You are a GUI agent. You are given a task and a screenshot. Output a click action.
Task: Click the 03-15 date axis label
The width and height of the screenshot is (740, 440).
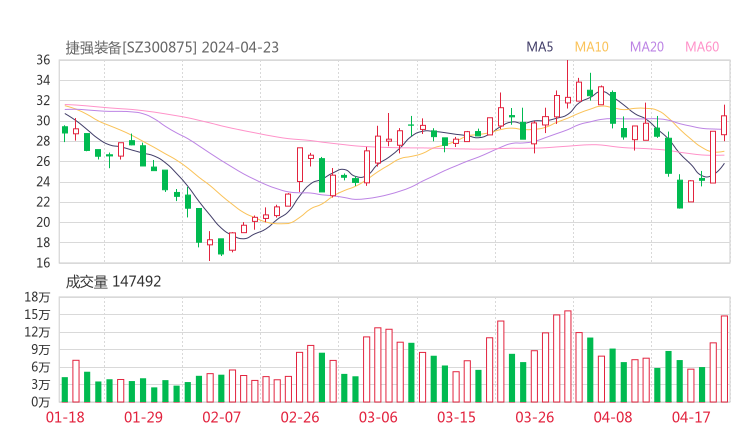[456, 417]
